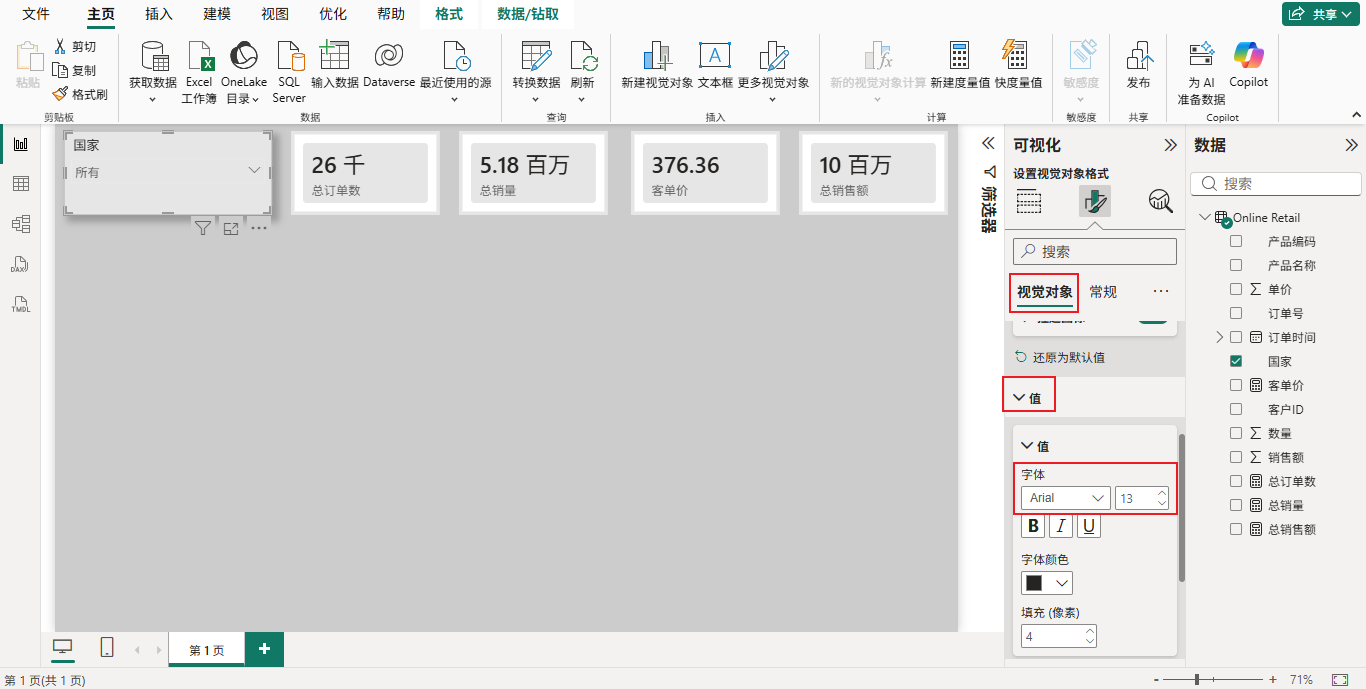Image resolution: width=1366 pixels, height=689 pixels.
Task: Switch to model view in left sidebar
Action: tap(20, 224)
